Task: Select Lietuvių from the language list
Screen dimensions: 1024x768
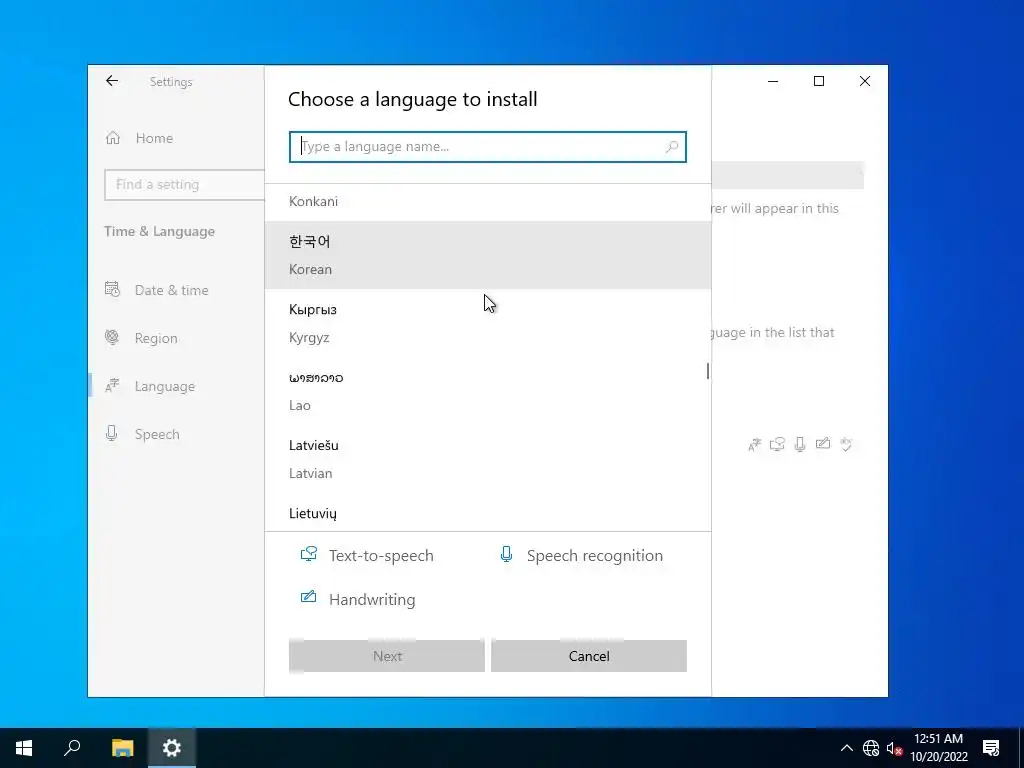Action: 487,513
